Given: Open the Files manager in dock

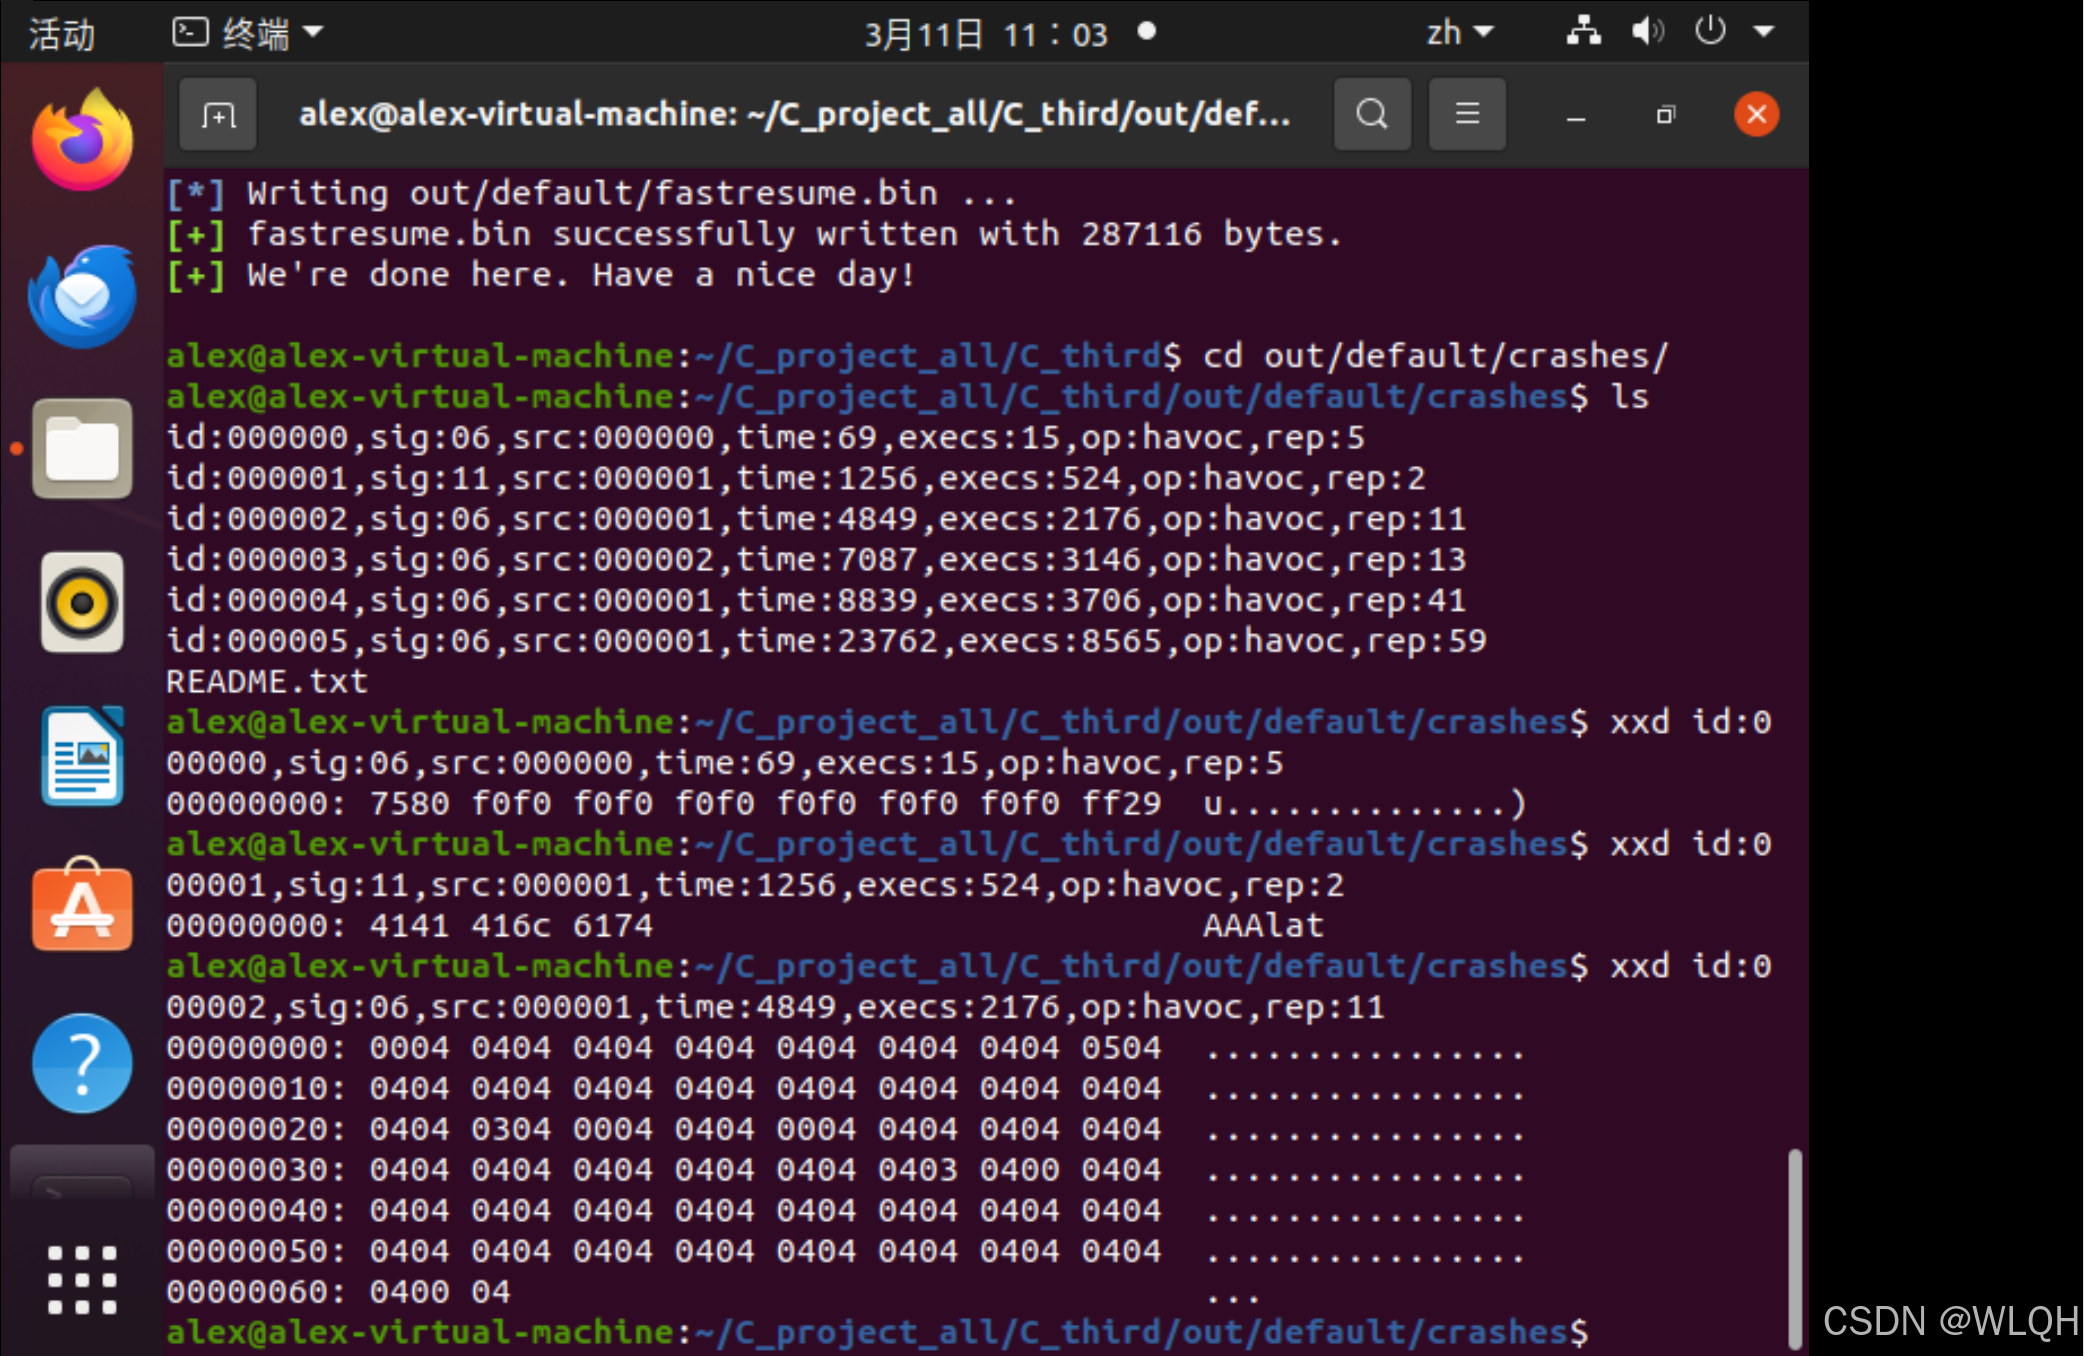Looking at the screenshot, I should pos(82,449).
